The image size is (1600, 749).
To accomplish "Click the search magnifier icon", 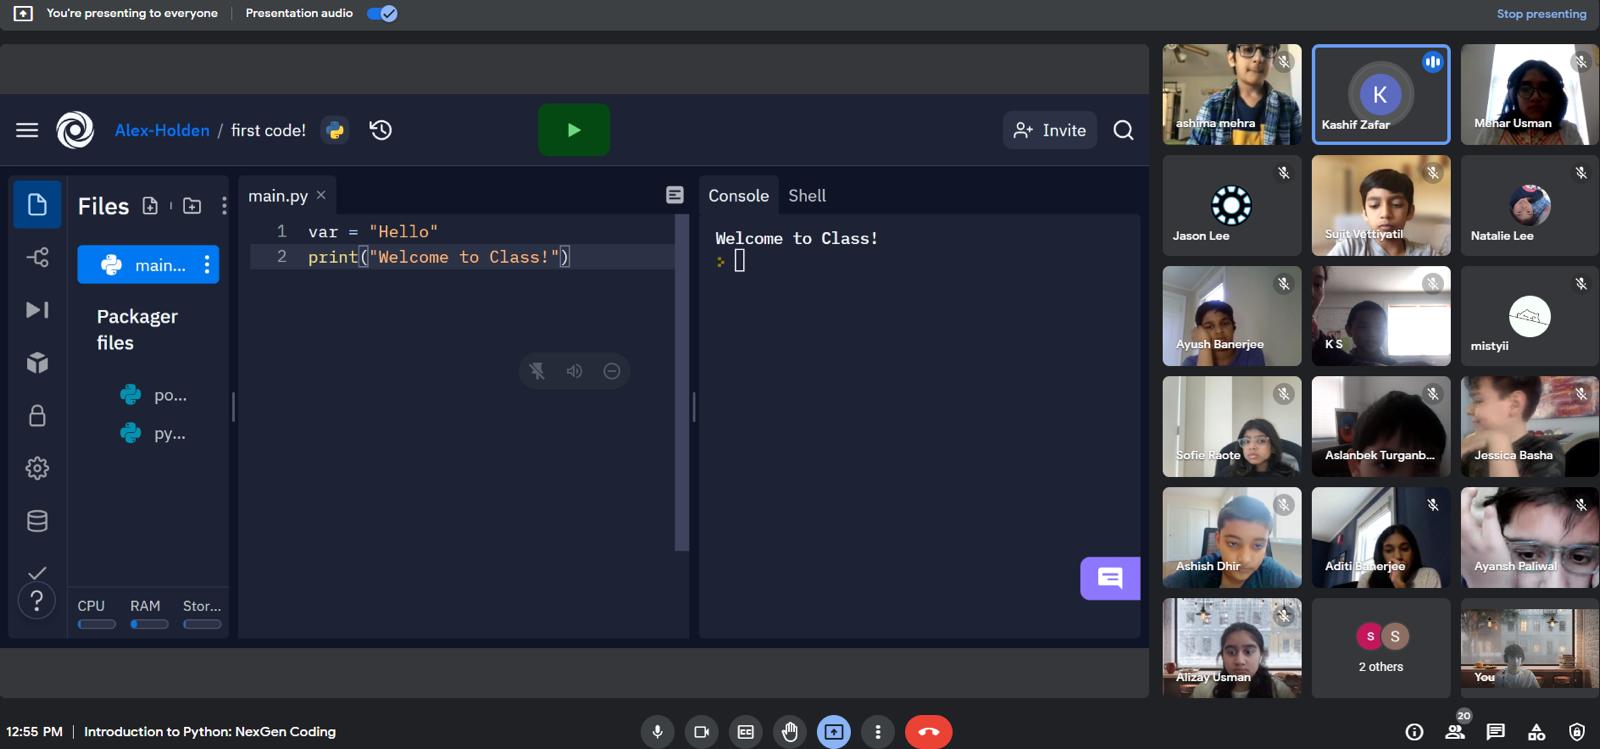I will (x=1123, y=130).
